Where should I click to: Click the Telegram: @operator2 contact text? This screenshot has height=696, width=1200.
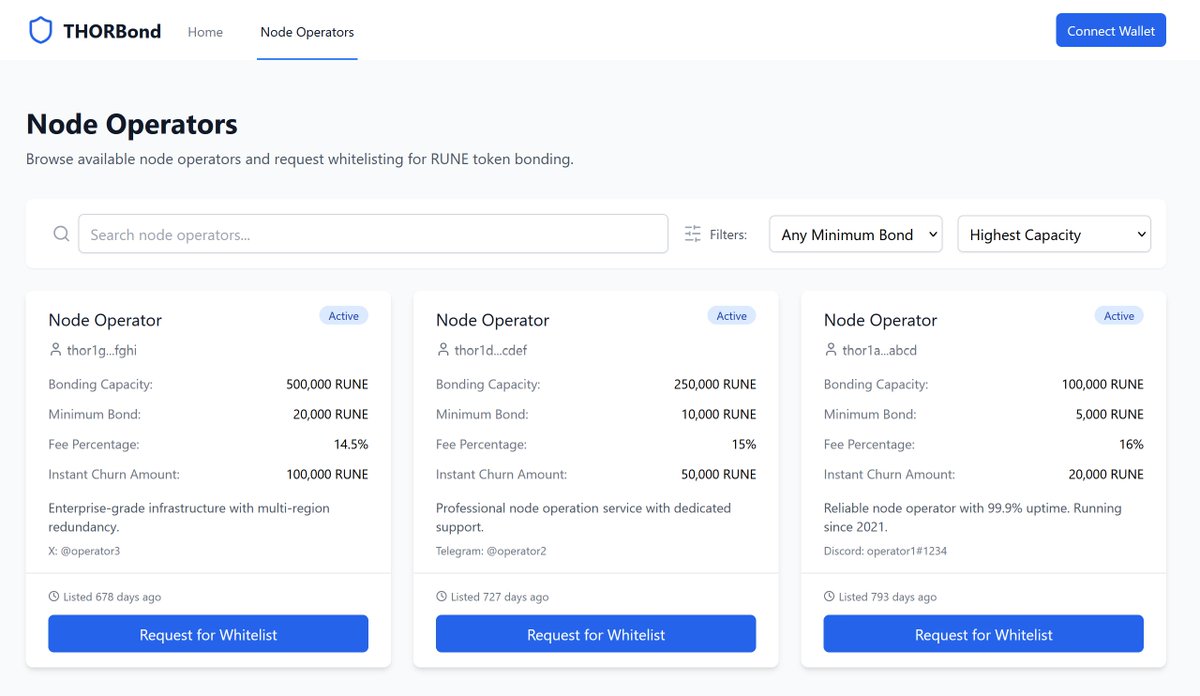pos(491,551)
